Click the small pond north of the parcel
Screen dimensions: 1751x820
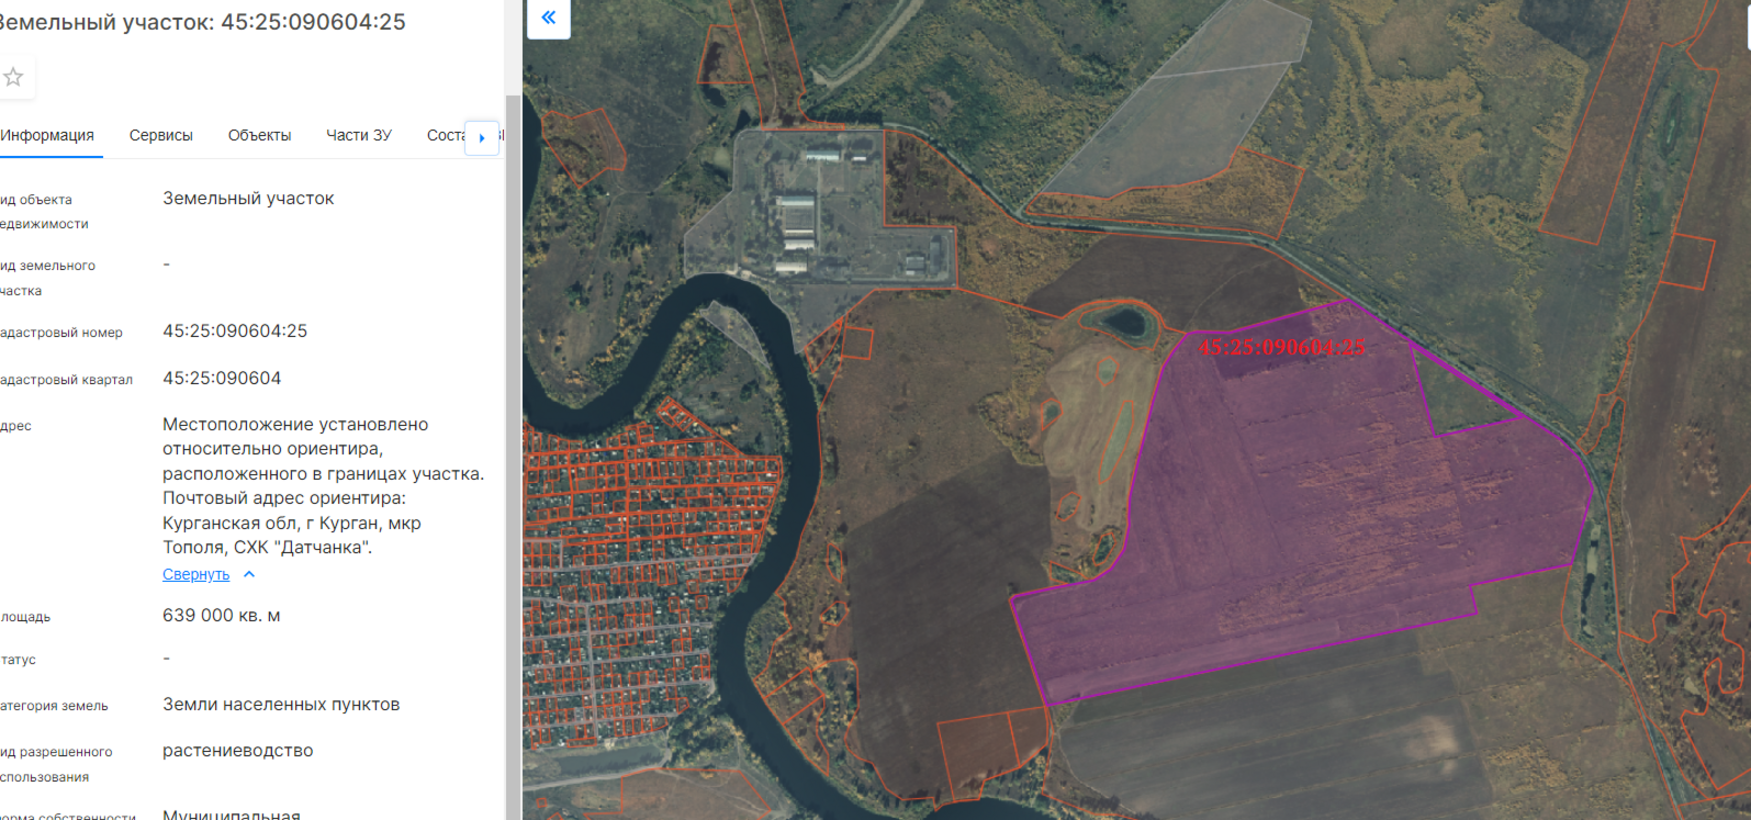coord(1122,322)
